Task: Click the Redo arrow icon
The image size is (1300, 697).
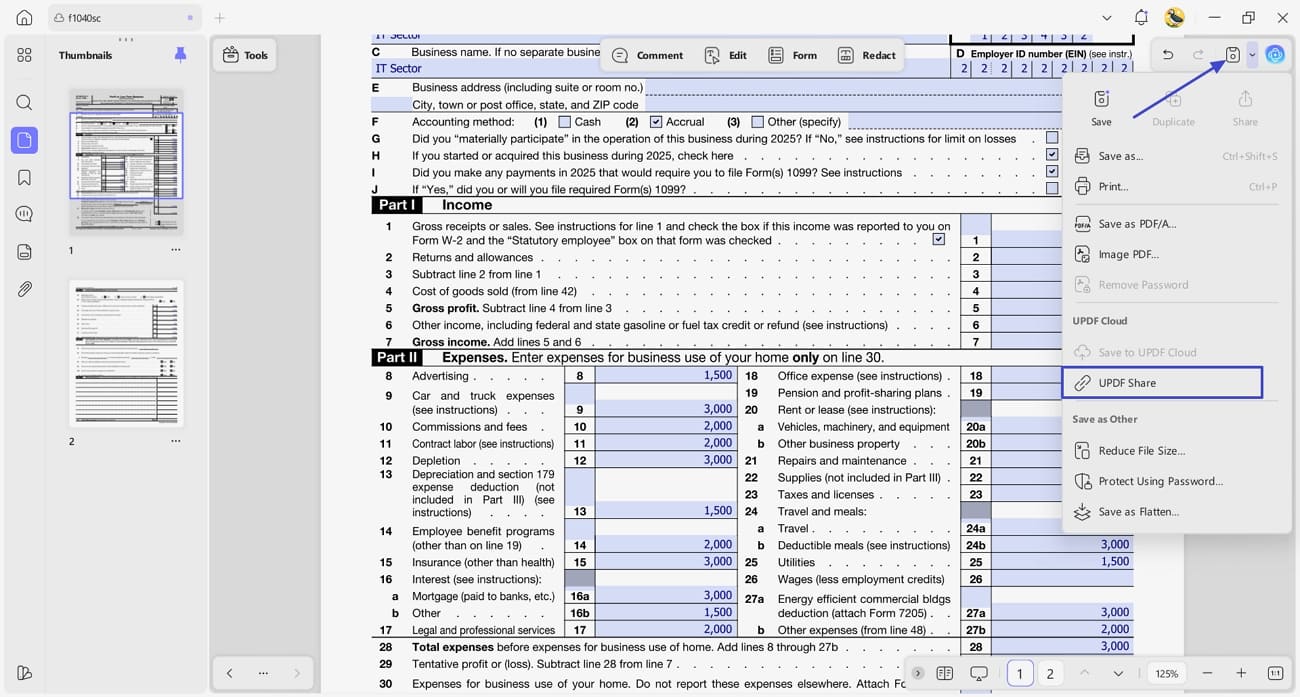Action: pyautogui.click(x=1198, y=55)
